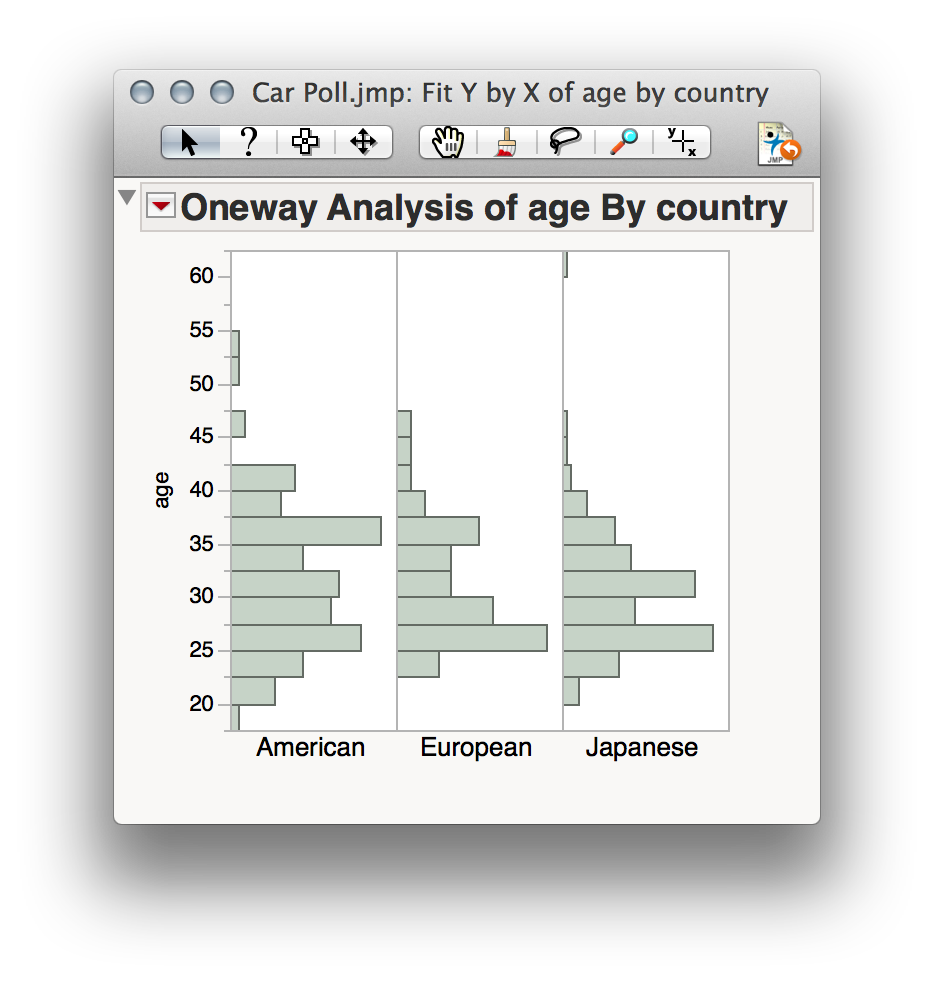Select the Crosshairs tool
This screenshot has width=934, height=982.
pyautogui.click(x=682, y=142)
